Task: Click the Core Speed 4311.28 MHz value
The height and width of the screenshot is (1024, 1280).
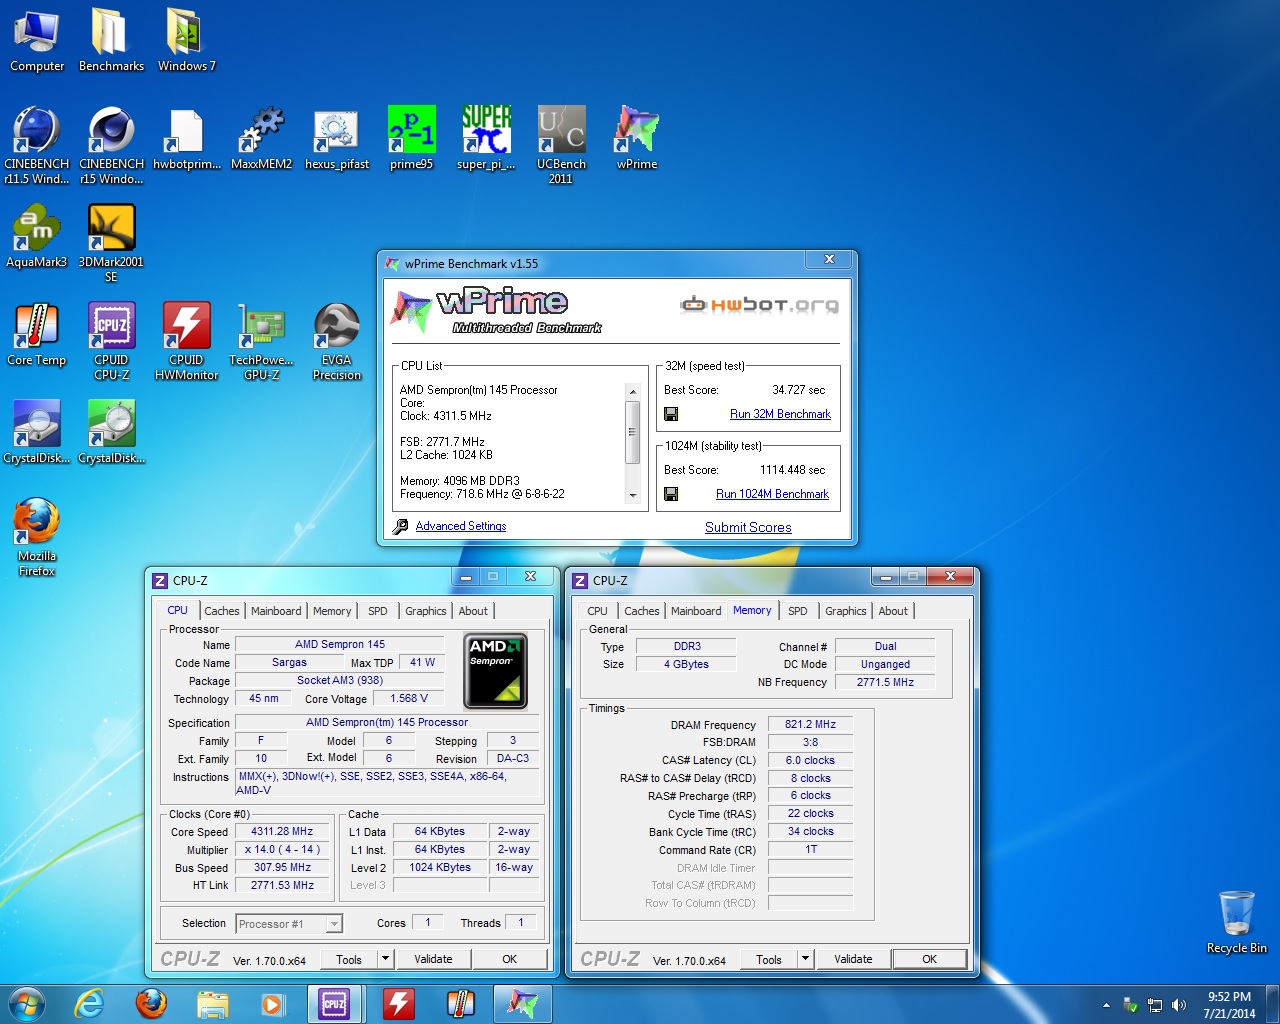Action: (282, 831)
